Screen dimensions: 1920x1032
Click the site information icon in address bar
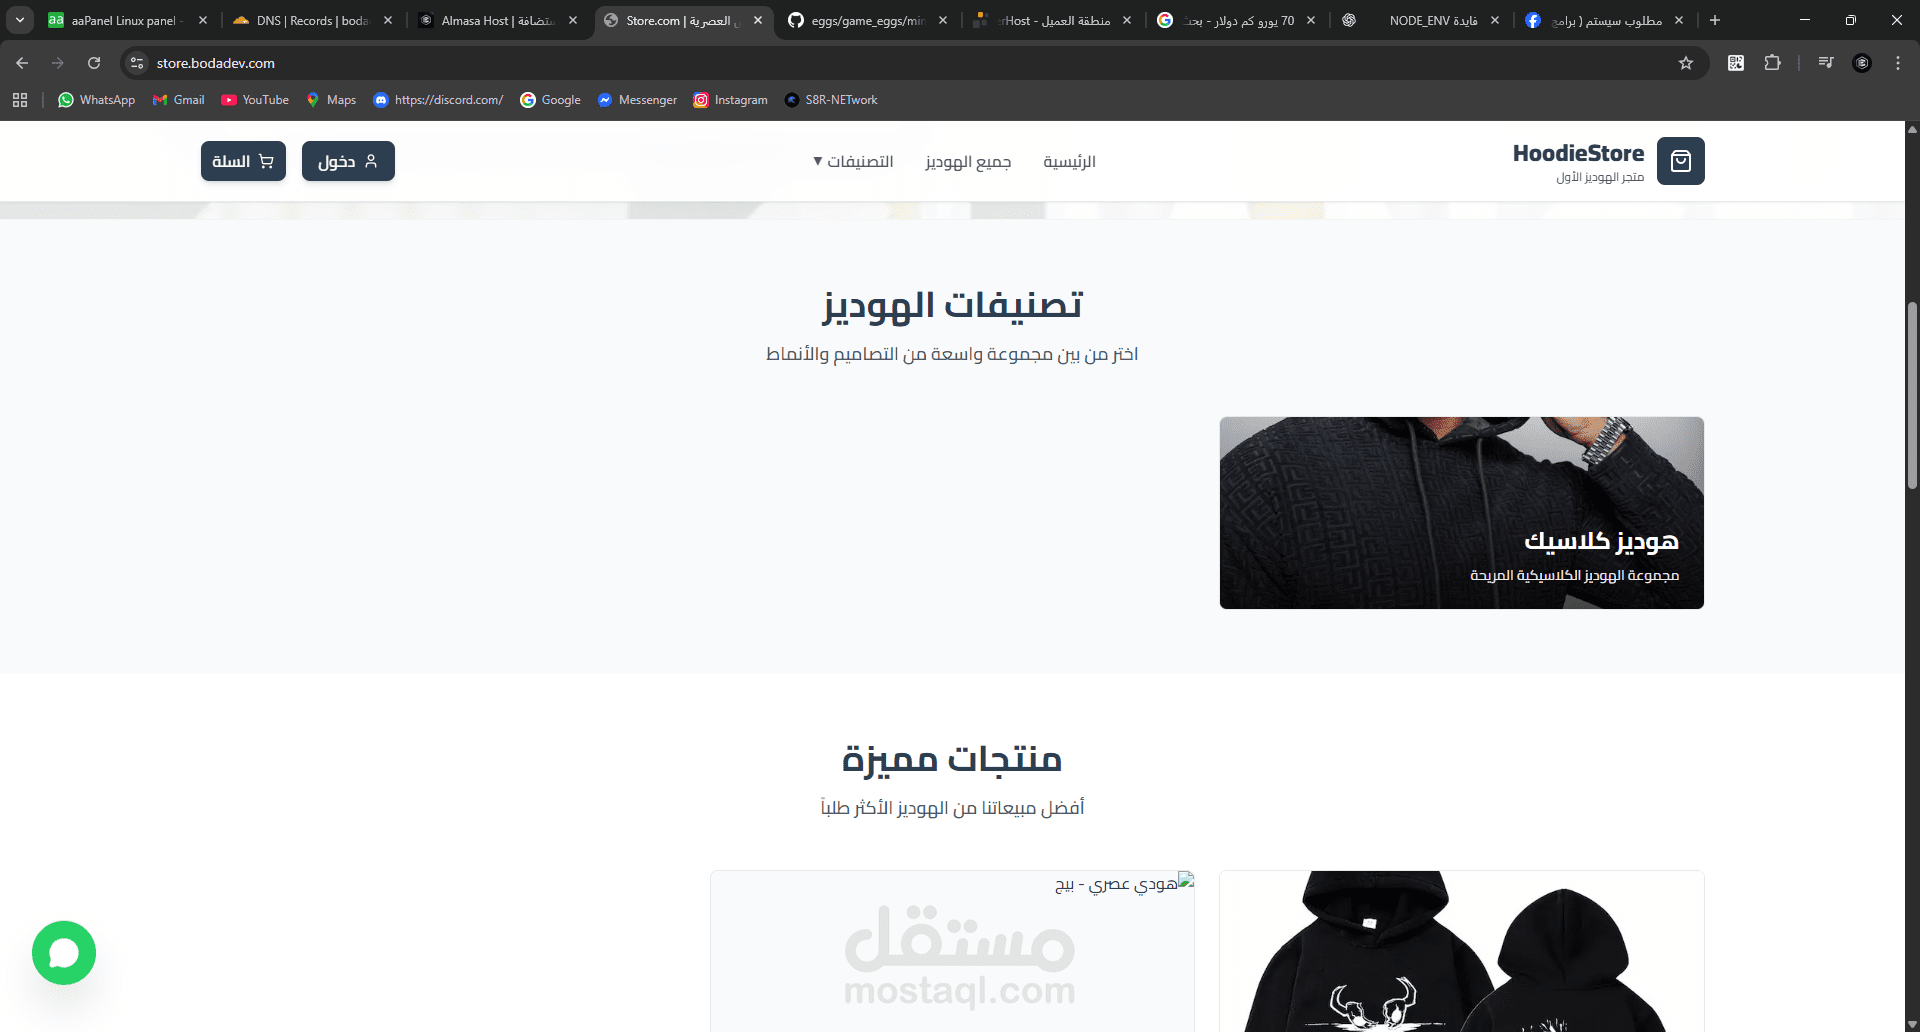[x=138, y=63]
